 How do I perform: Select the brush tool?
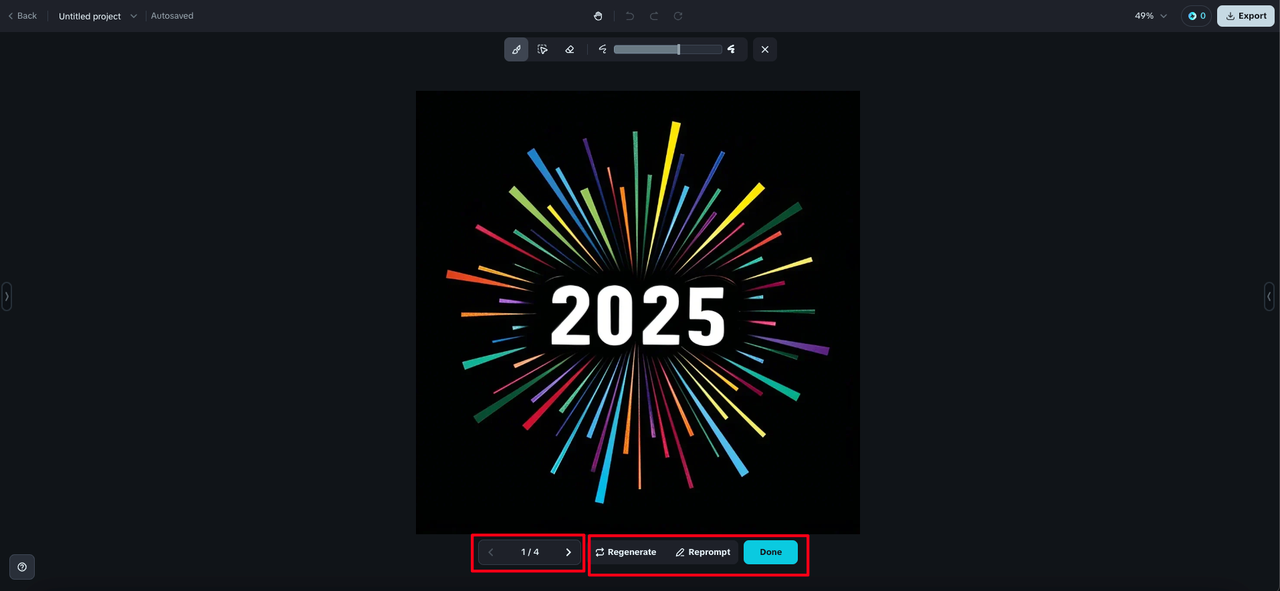tap(516, 49)
